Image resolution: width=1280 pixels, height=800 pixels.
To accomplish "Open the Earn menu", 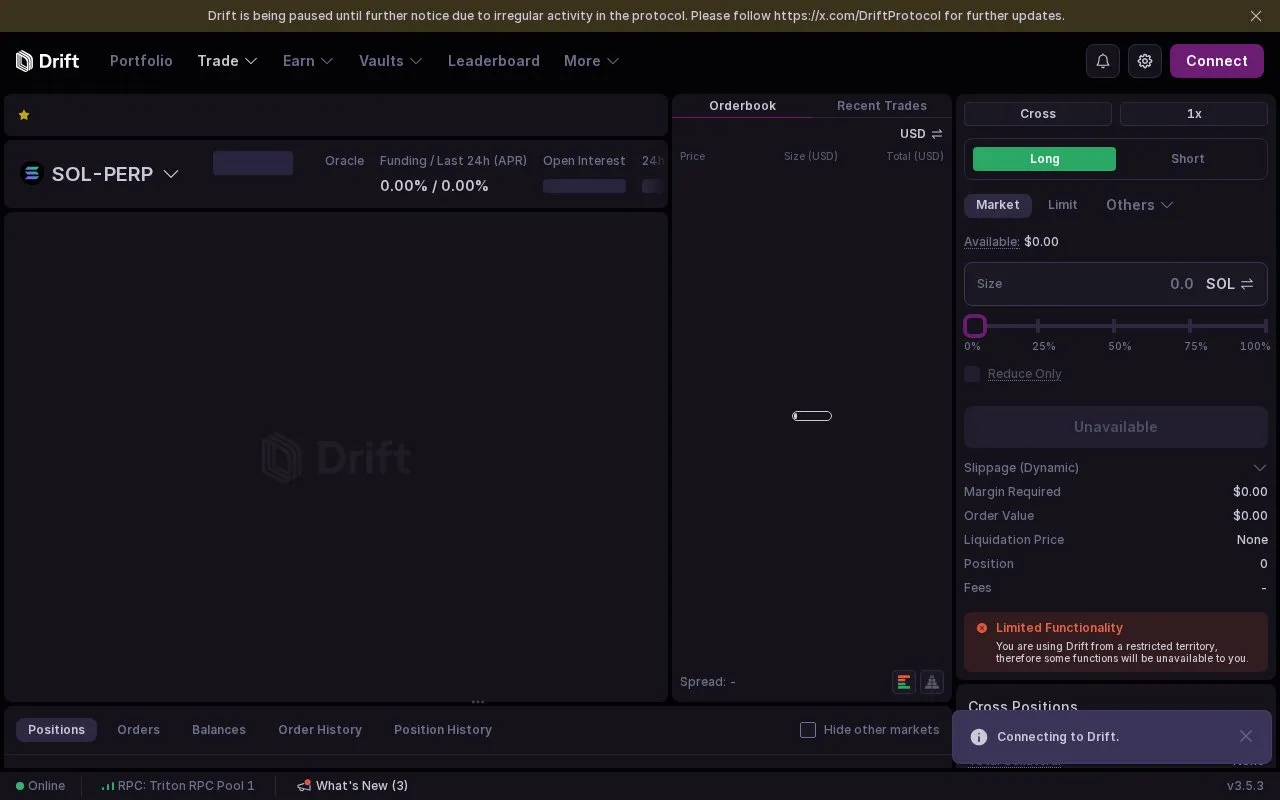I will [x=308, y=61].
